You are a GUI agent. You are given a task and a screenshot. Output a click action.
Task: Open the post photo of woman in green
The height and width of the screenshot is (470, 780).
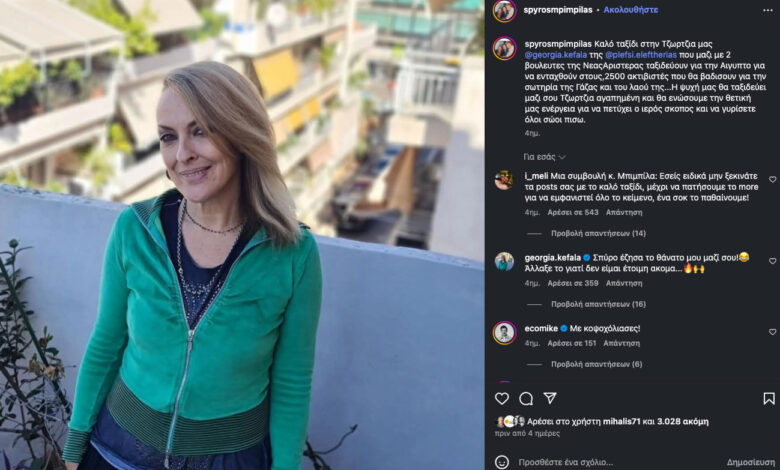pyautogui.click(x=242, y=235)
